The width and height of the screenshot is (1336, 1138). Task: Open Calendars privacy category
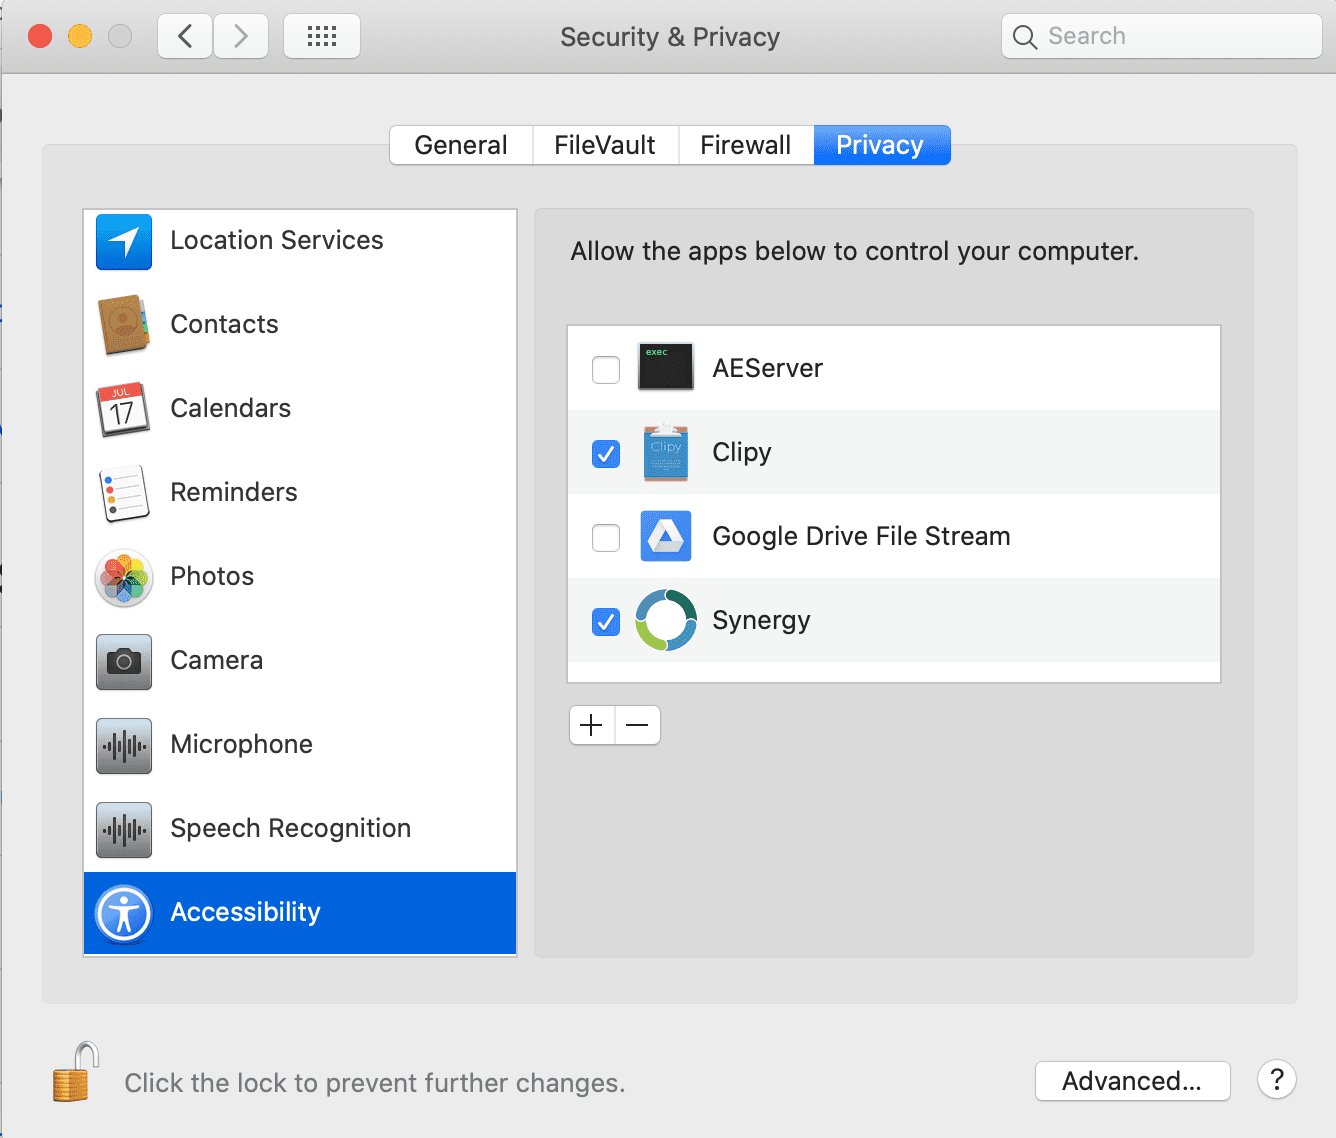pyautogui.click(x=230, y=409)
